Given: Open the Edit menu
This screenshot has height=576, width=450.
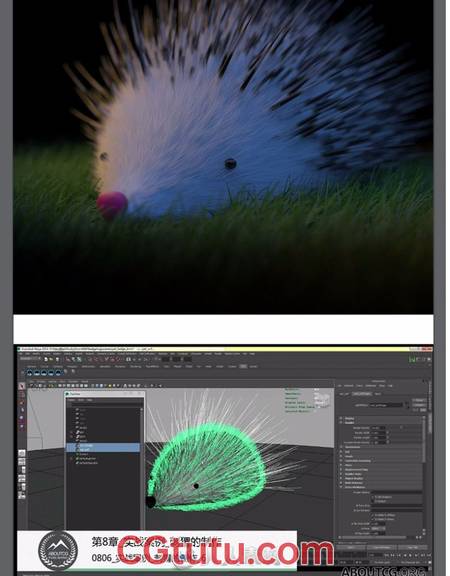Looking at the screenshot, I should pyautogui.click(x=28, y=353).
